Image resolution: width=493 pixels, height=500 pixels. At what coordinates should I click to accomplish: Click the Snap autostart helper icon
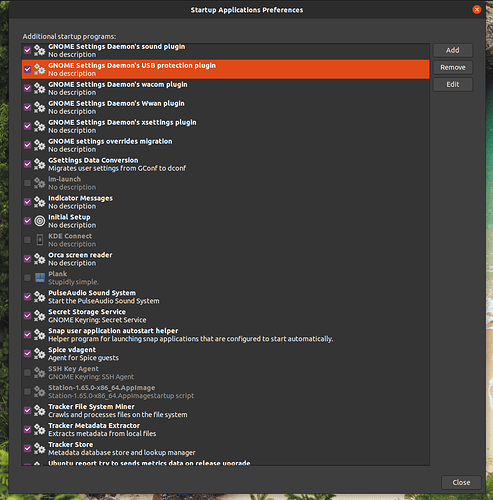click(x=39, y=335)
